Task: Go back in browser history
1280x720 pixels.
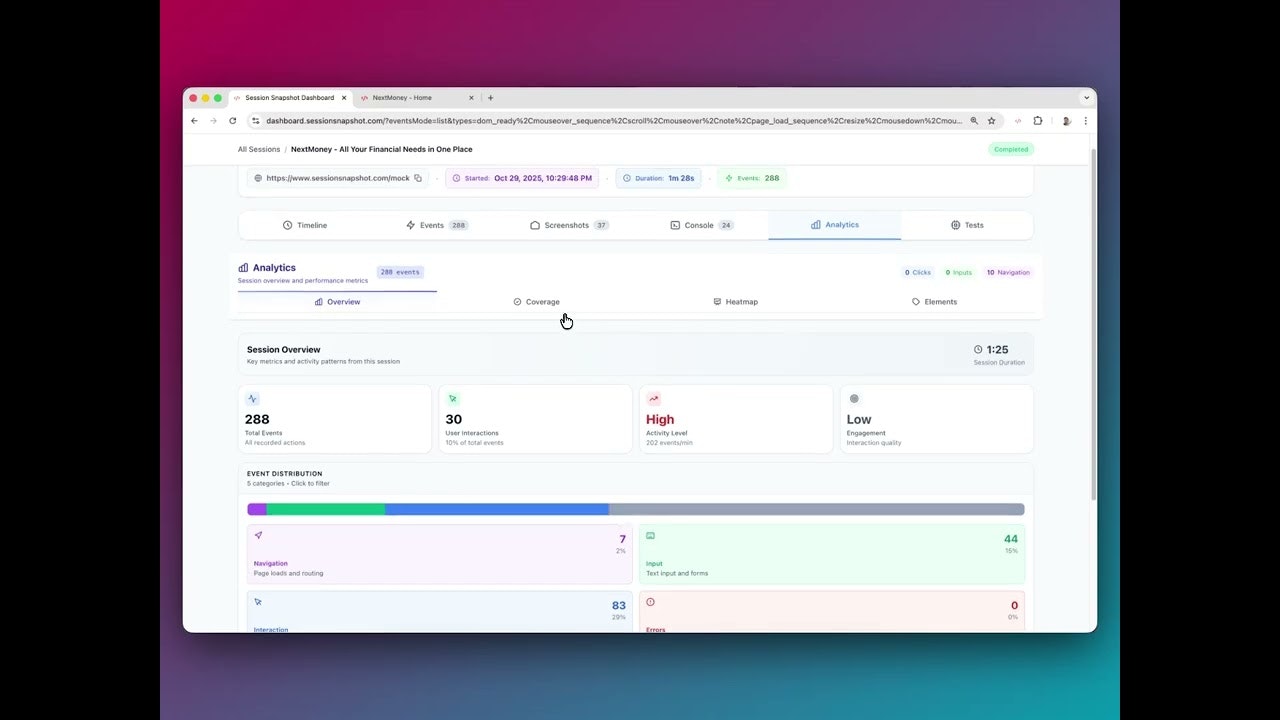Action: 194,121
